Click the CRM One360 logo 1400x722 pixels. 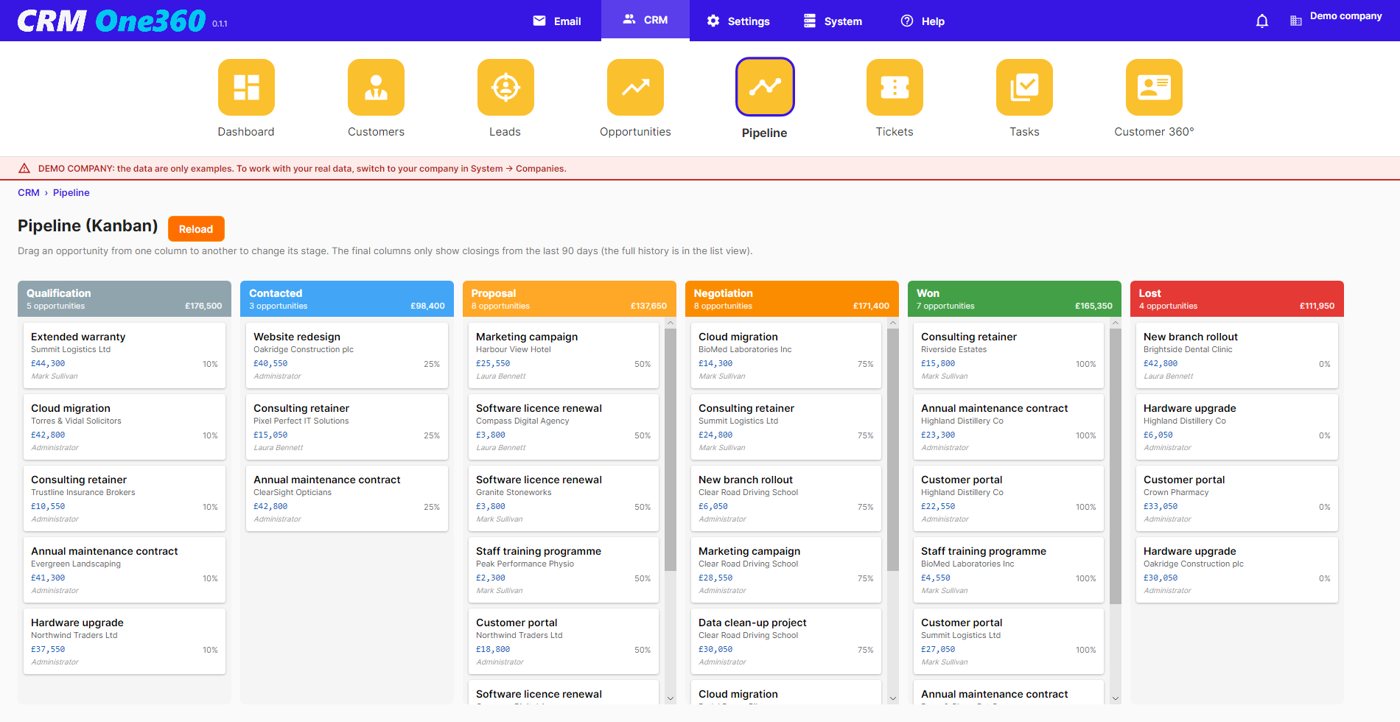[111, 20]
